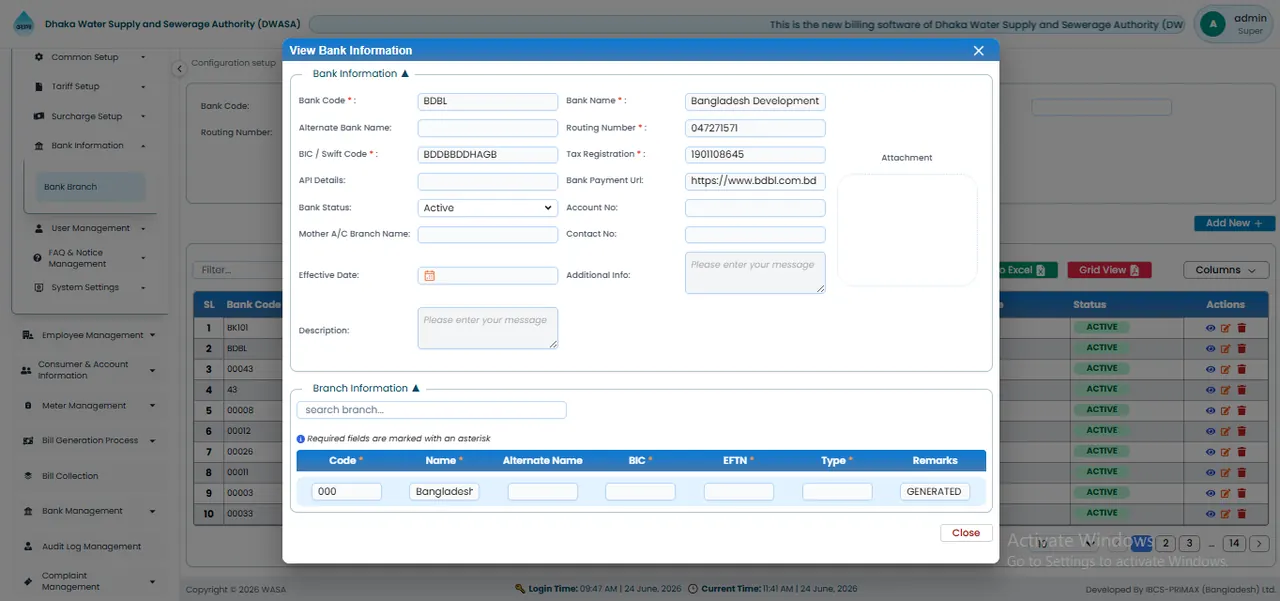Delete the bank code 00026 row
This screenshot has width=1280, height=601.
1242,452
